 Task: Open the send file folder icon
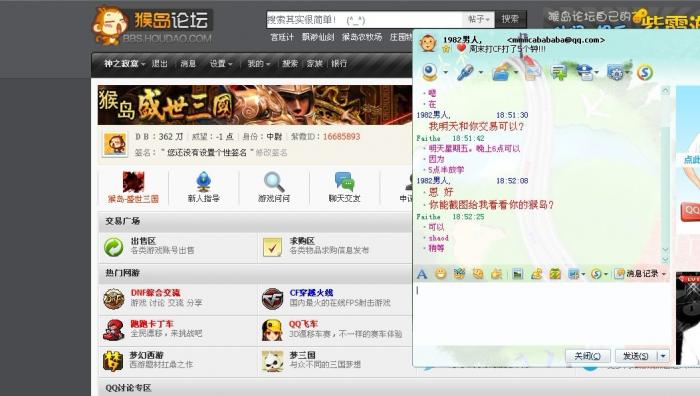(501, 72)
